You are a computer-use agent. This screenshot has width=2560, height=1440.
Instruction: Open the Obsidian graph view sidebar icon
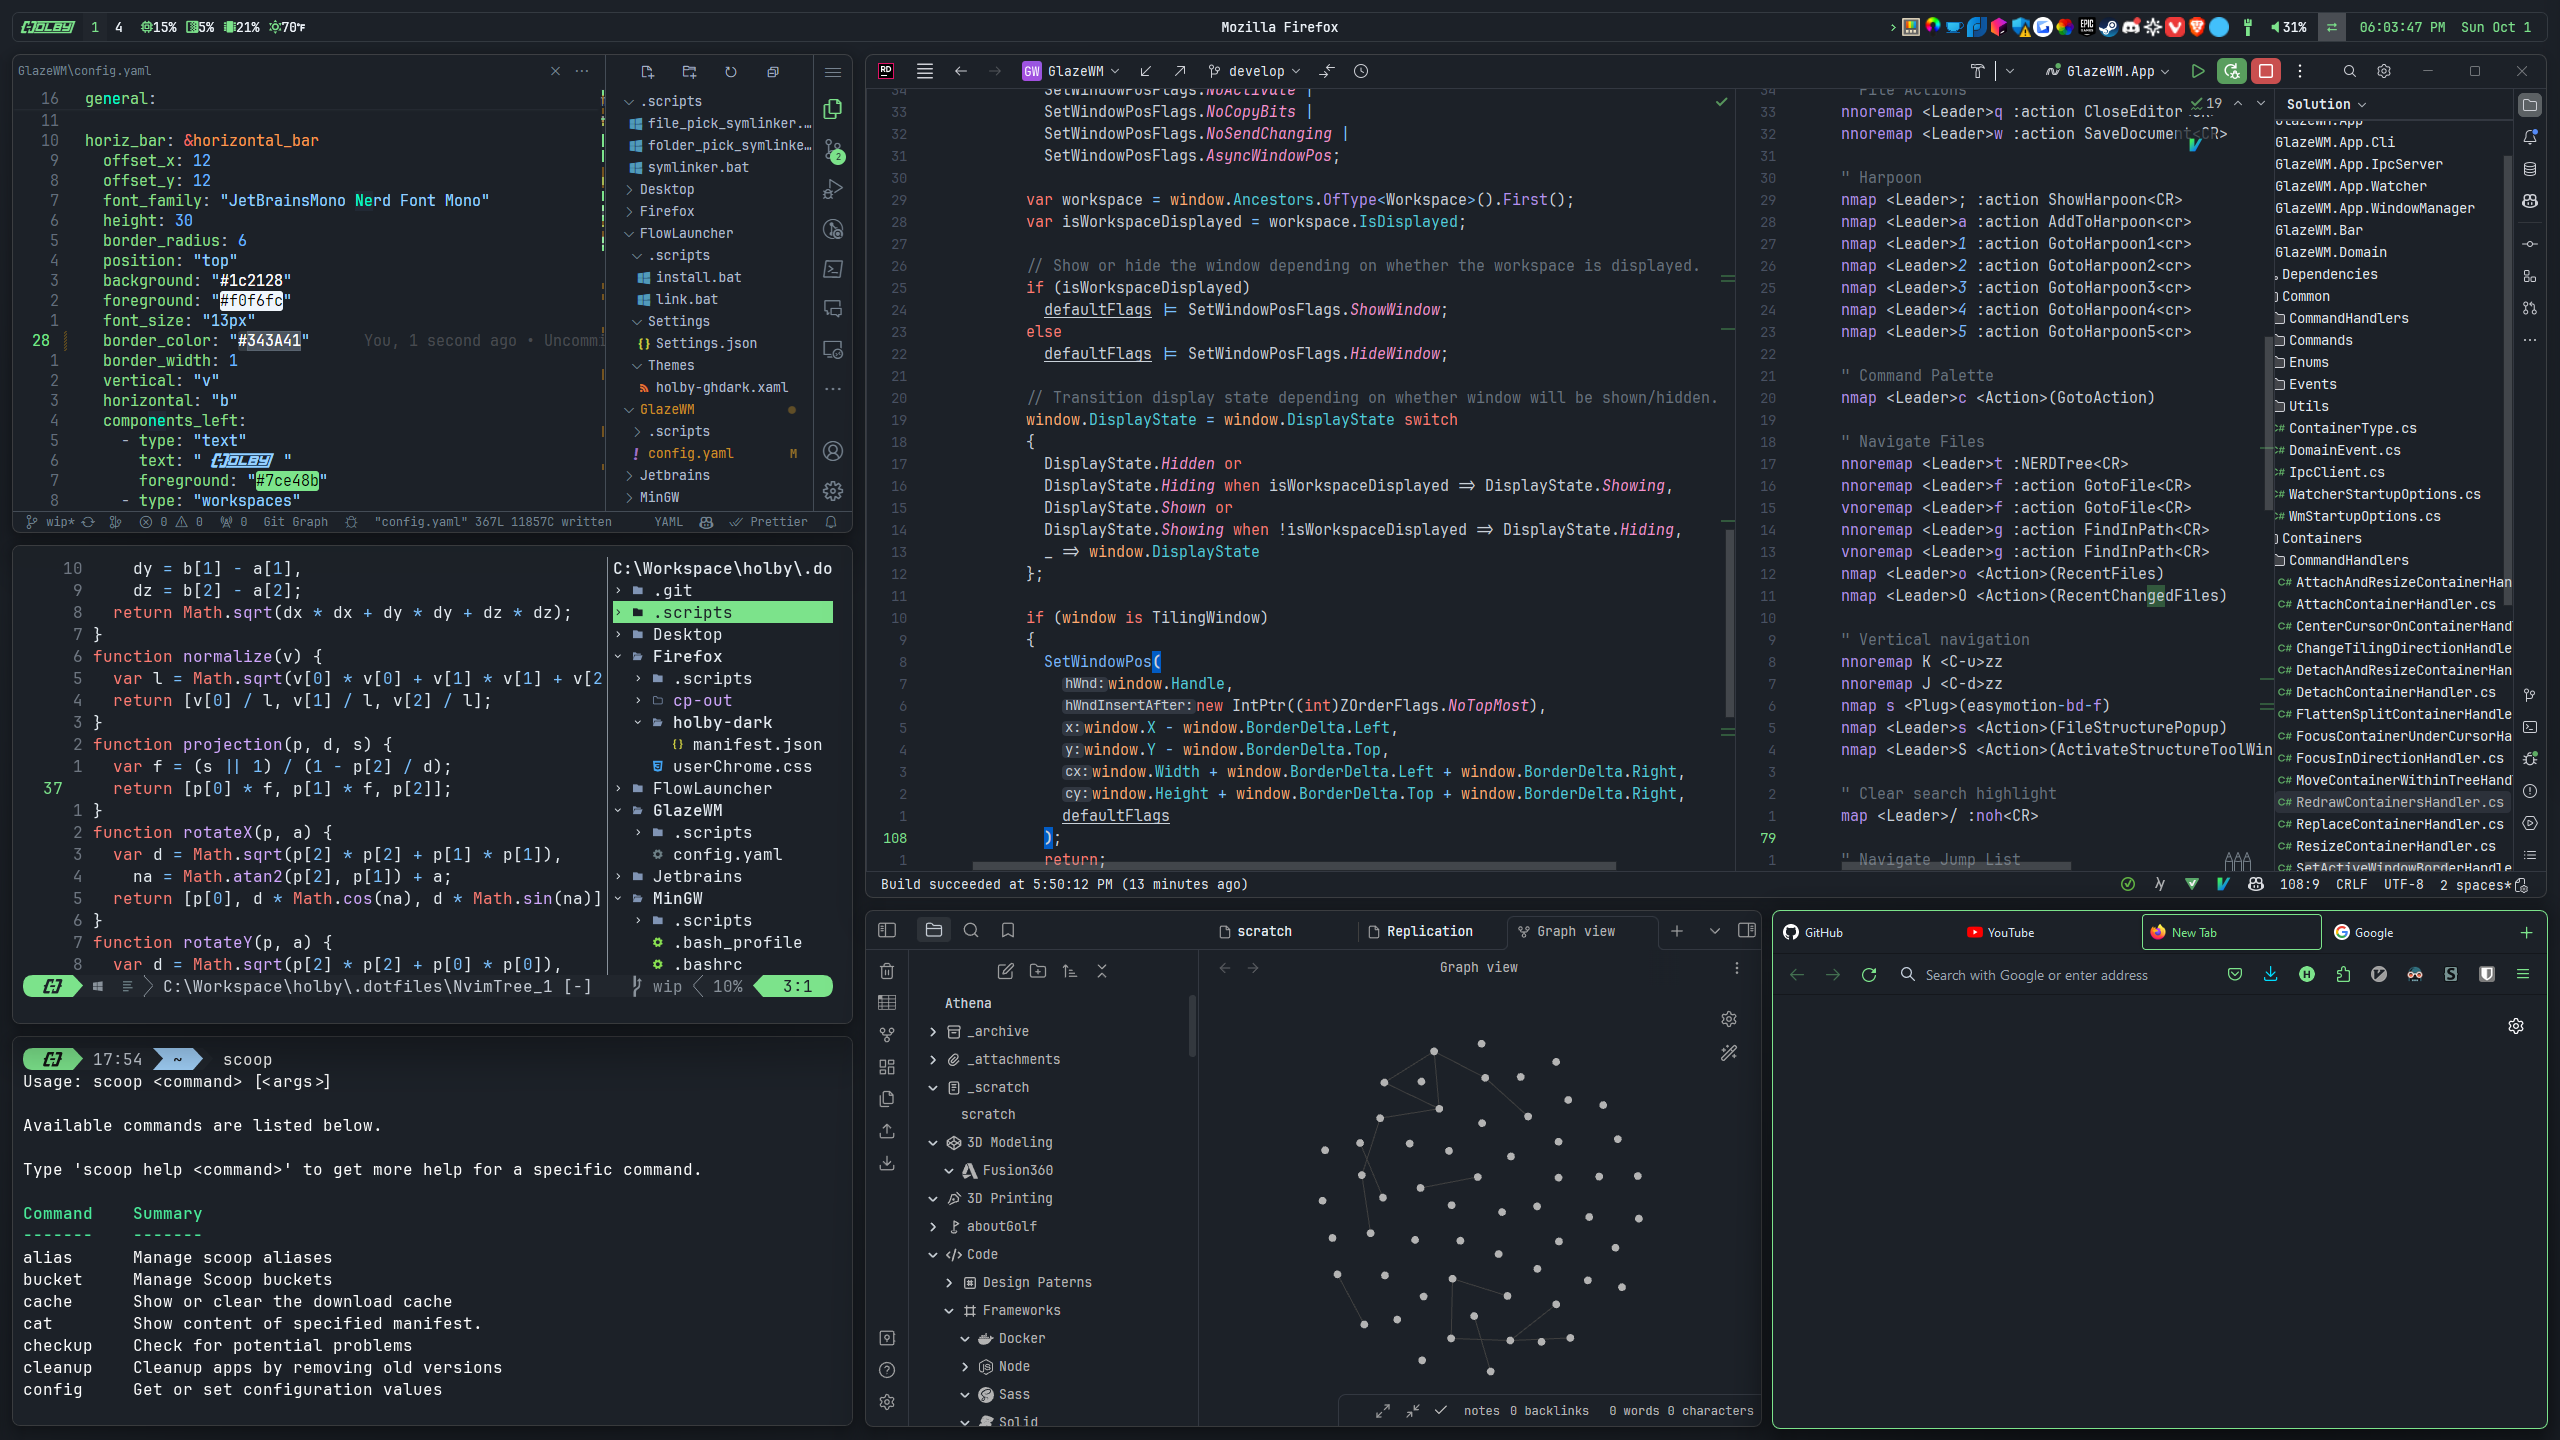(x=887, y=1035)
